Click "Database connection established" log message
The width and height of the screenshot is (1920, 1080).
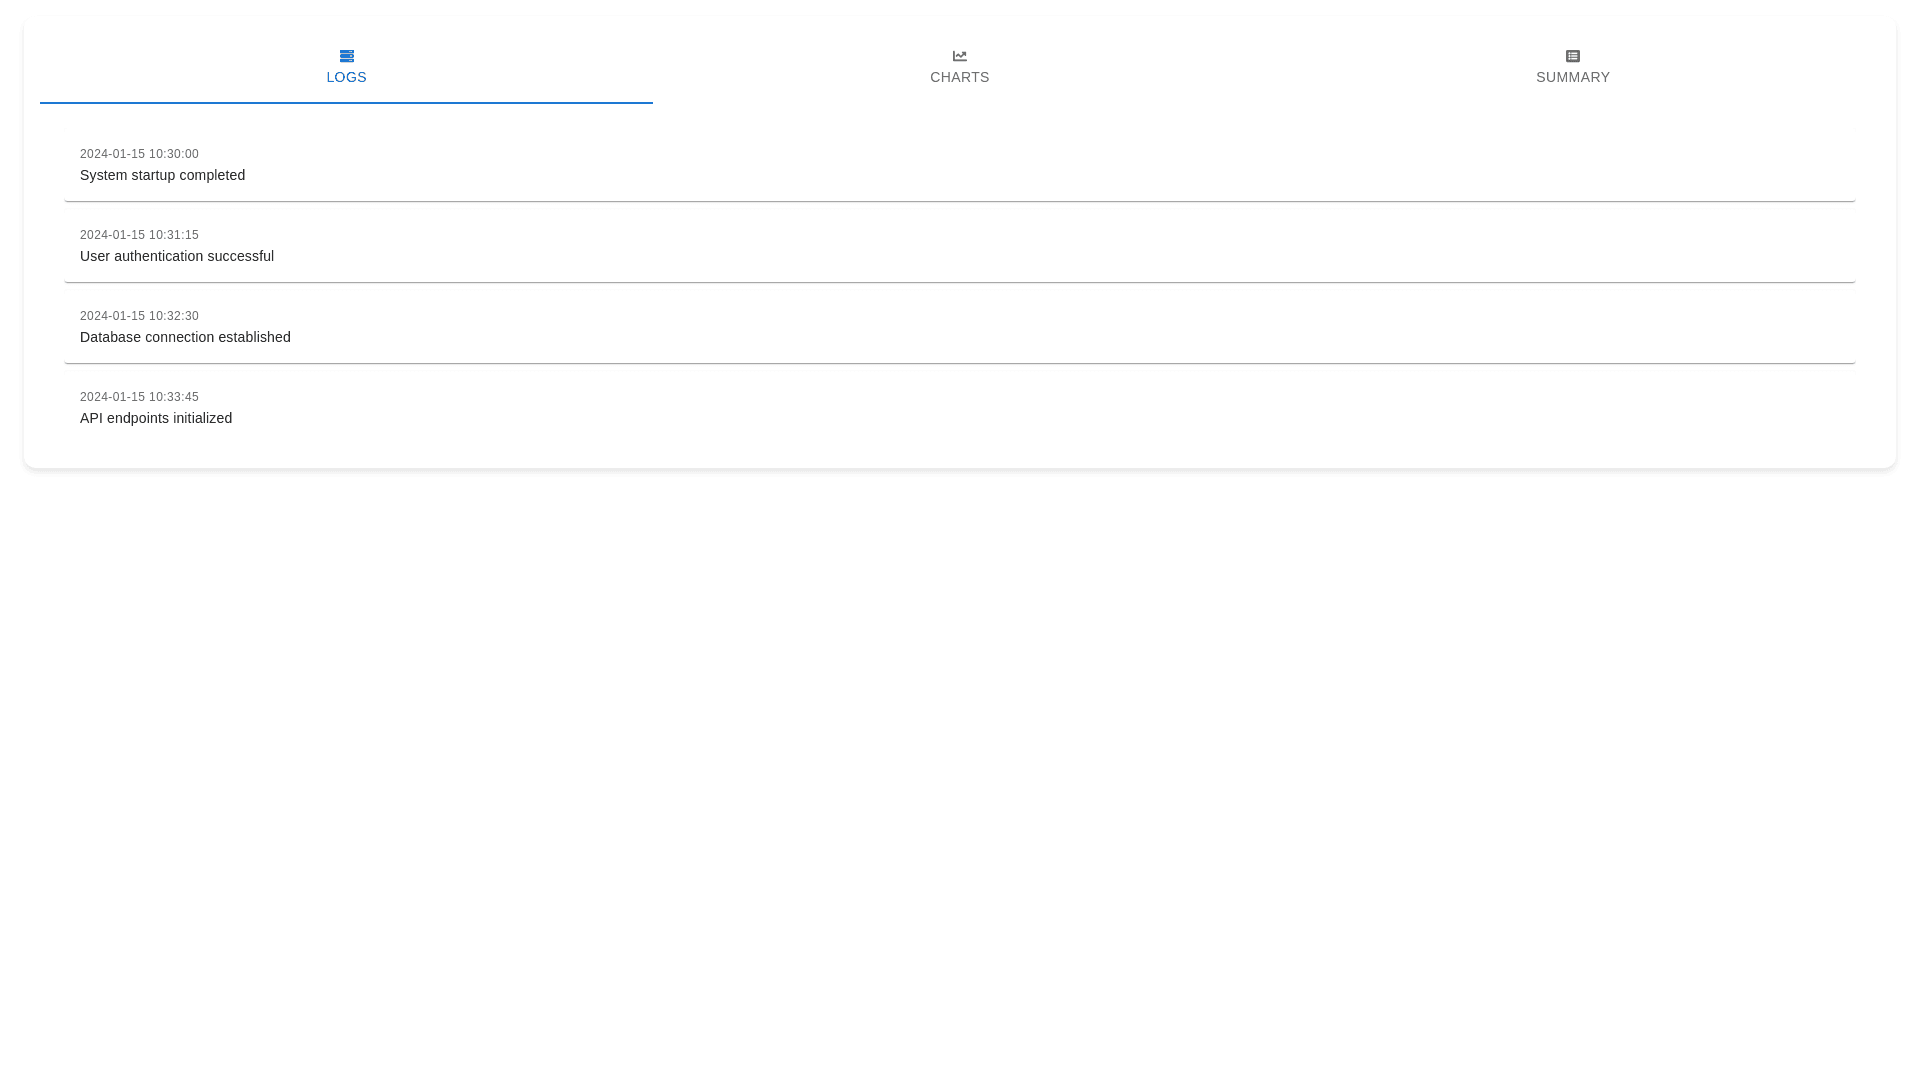pos(185,337)
